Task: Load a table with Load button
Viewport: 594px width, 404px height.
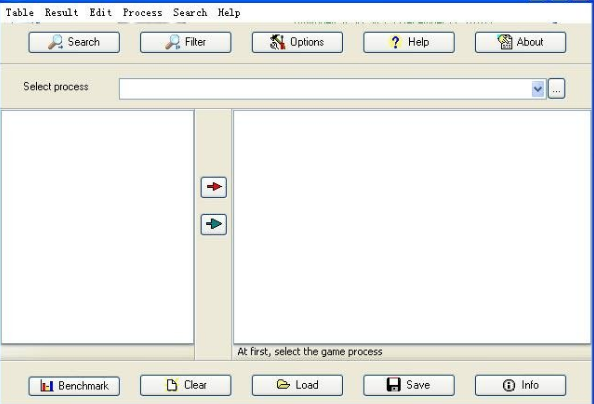Action: coord(297,385)
